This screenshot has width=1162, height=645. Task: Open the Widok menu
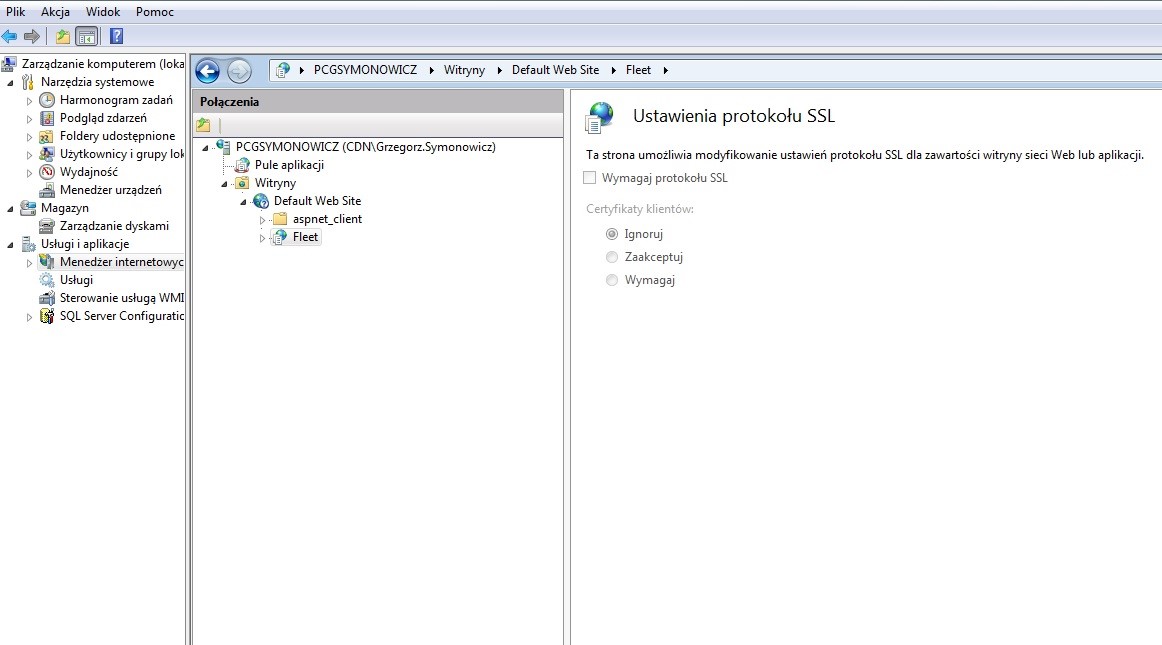[103, 12]
